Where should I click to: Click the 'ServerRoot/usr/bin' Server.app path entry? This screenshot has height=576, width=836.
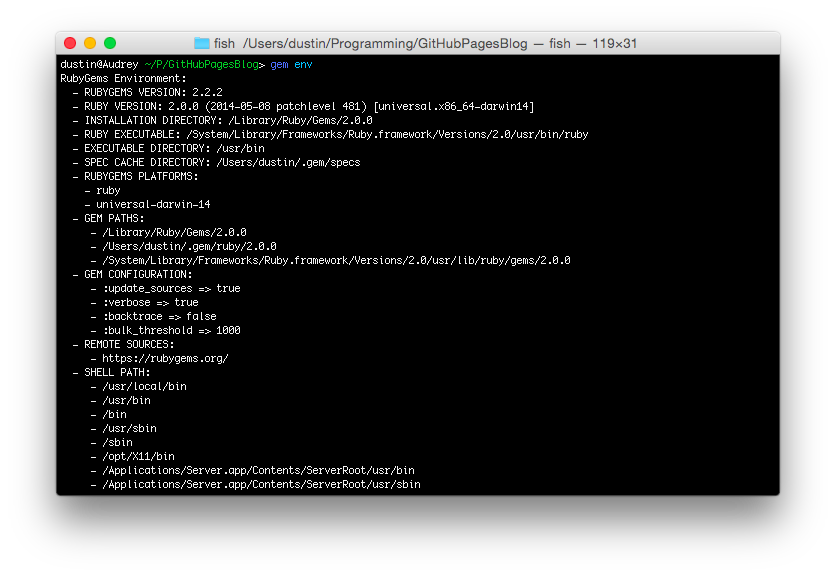253,470
